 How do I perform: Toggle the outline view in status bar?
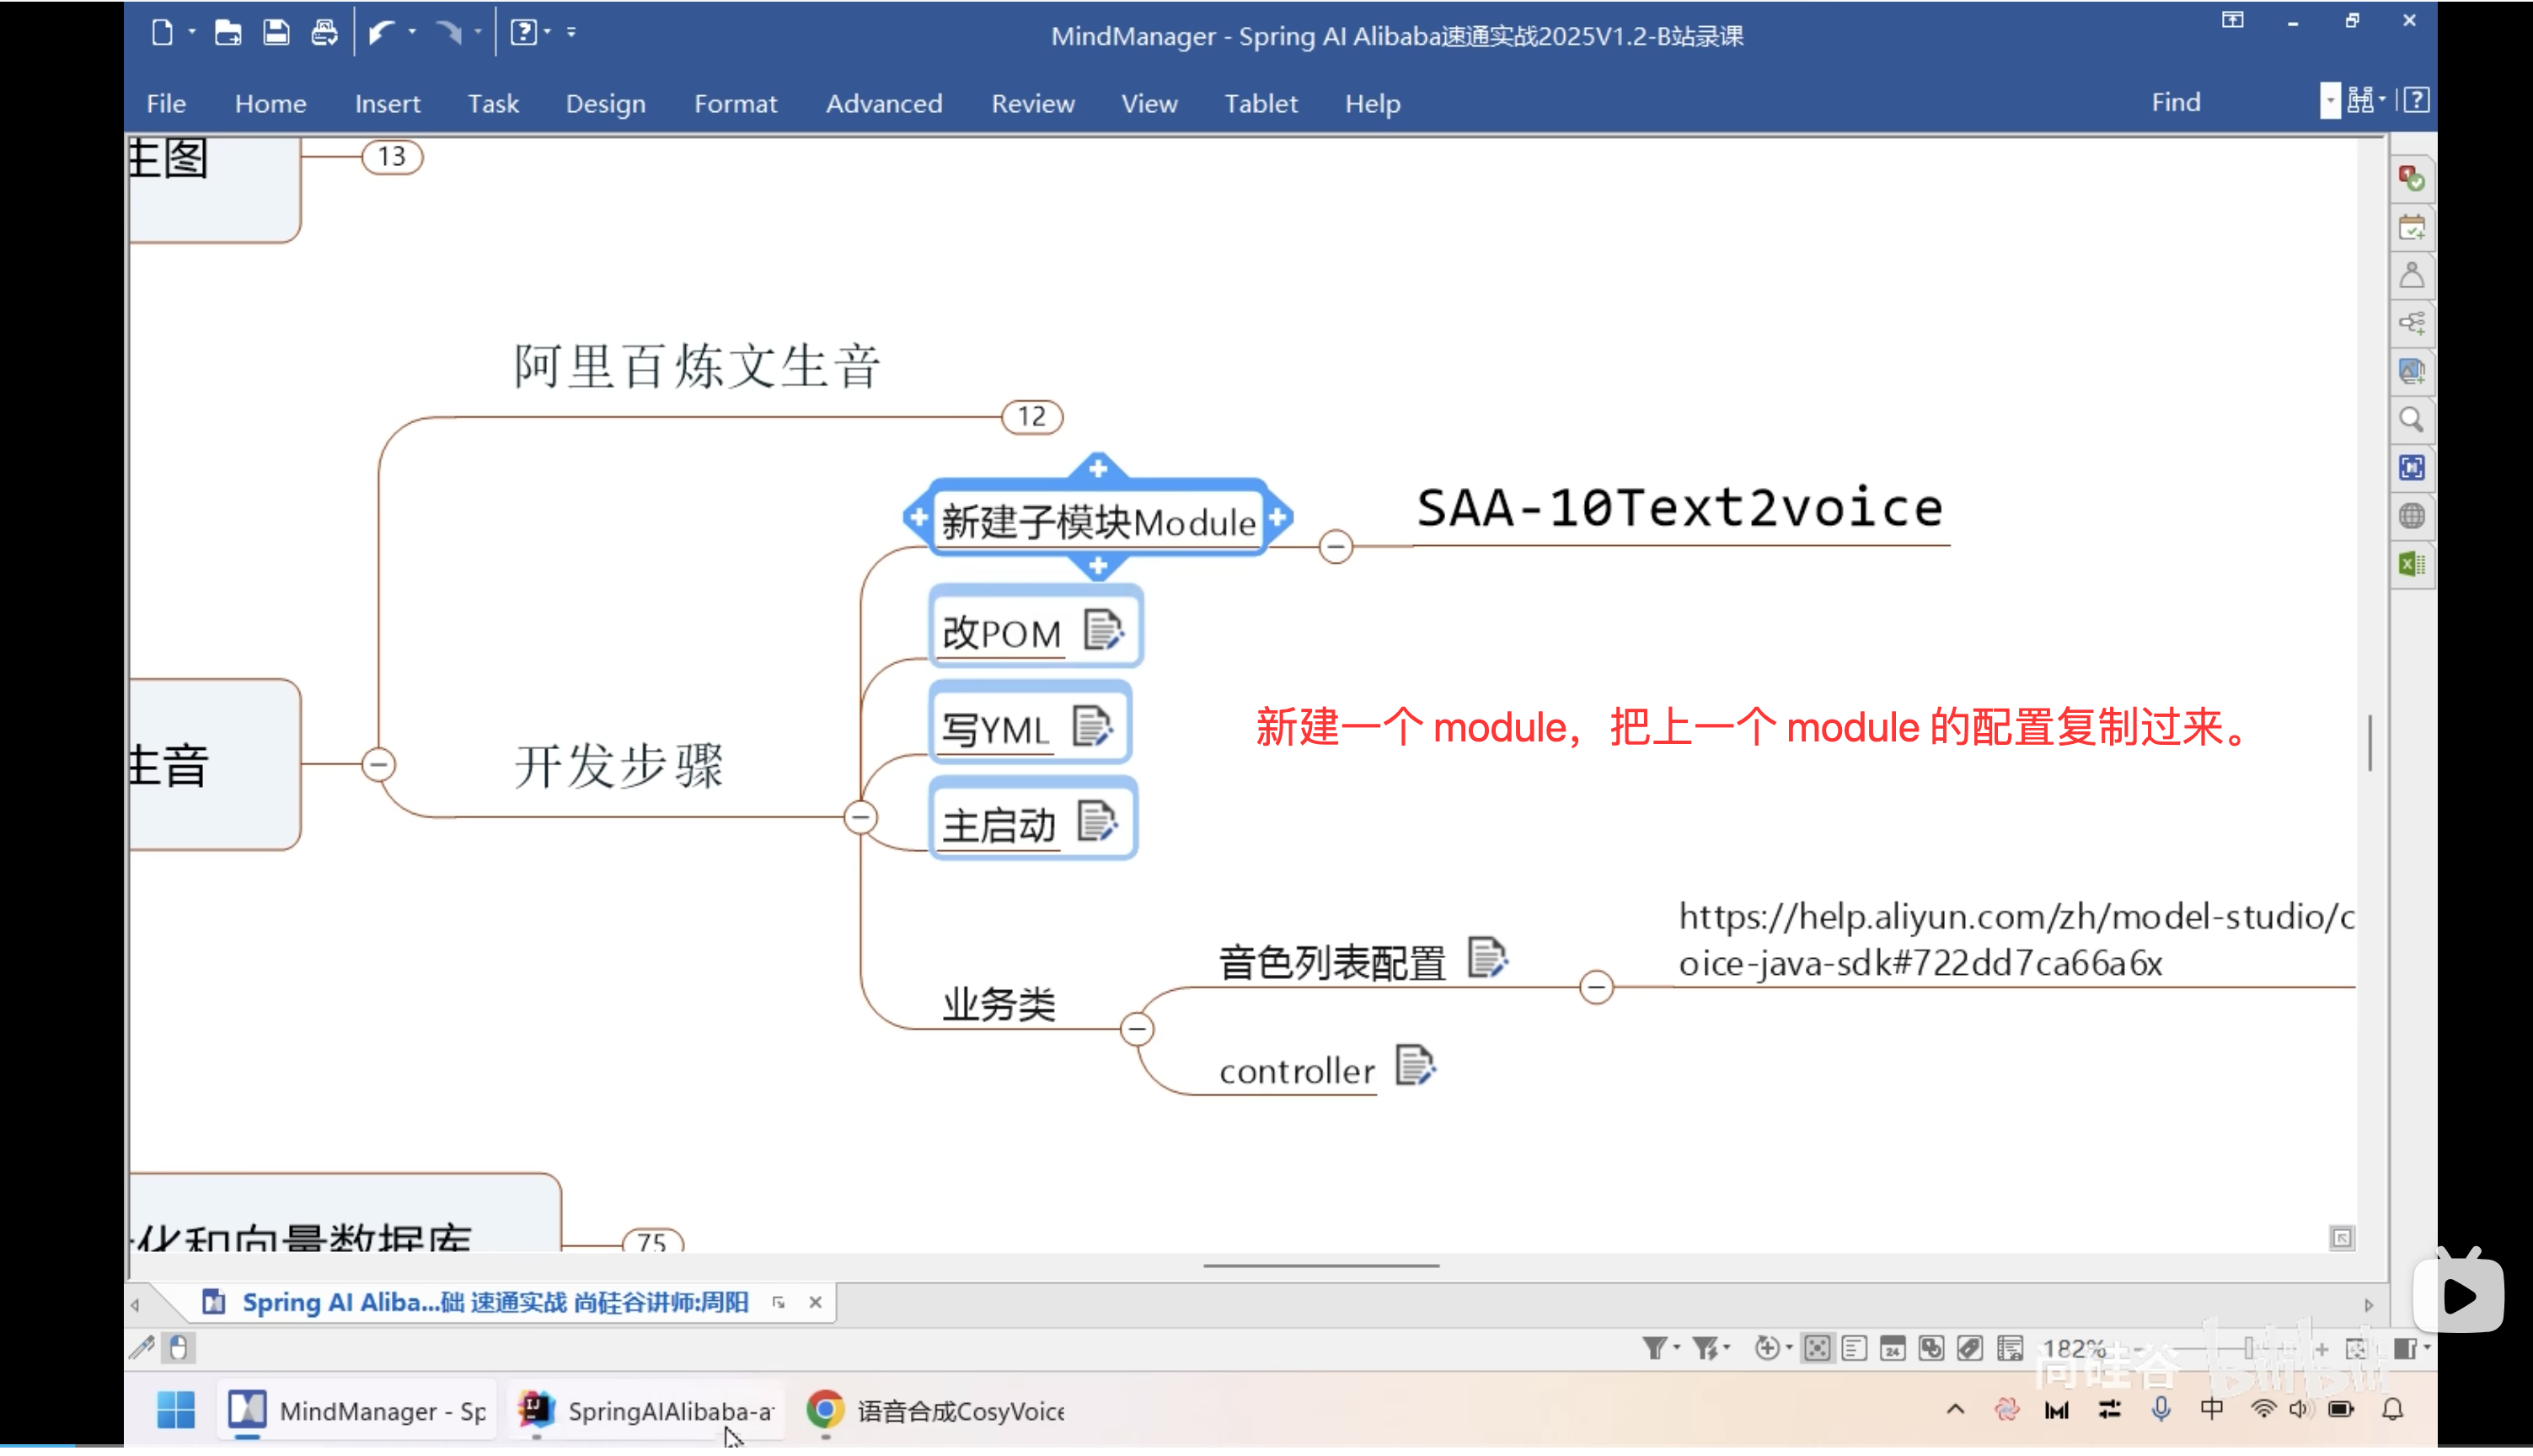pyautogui.click(x=1854, y=1349)
